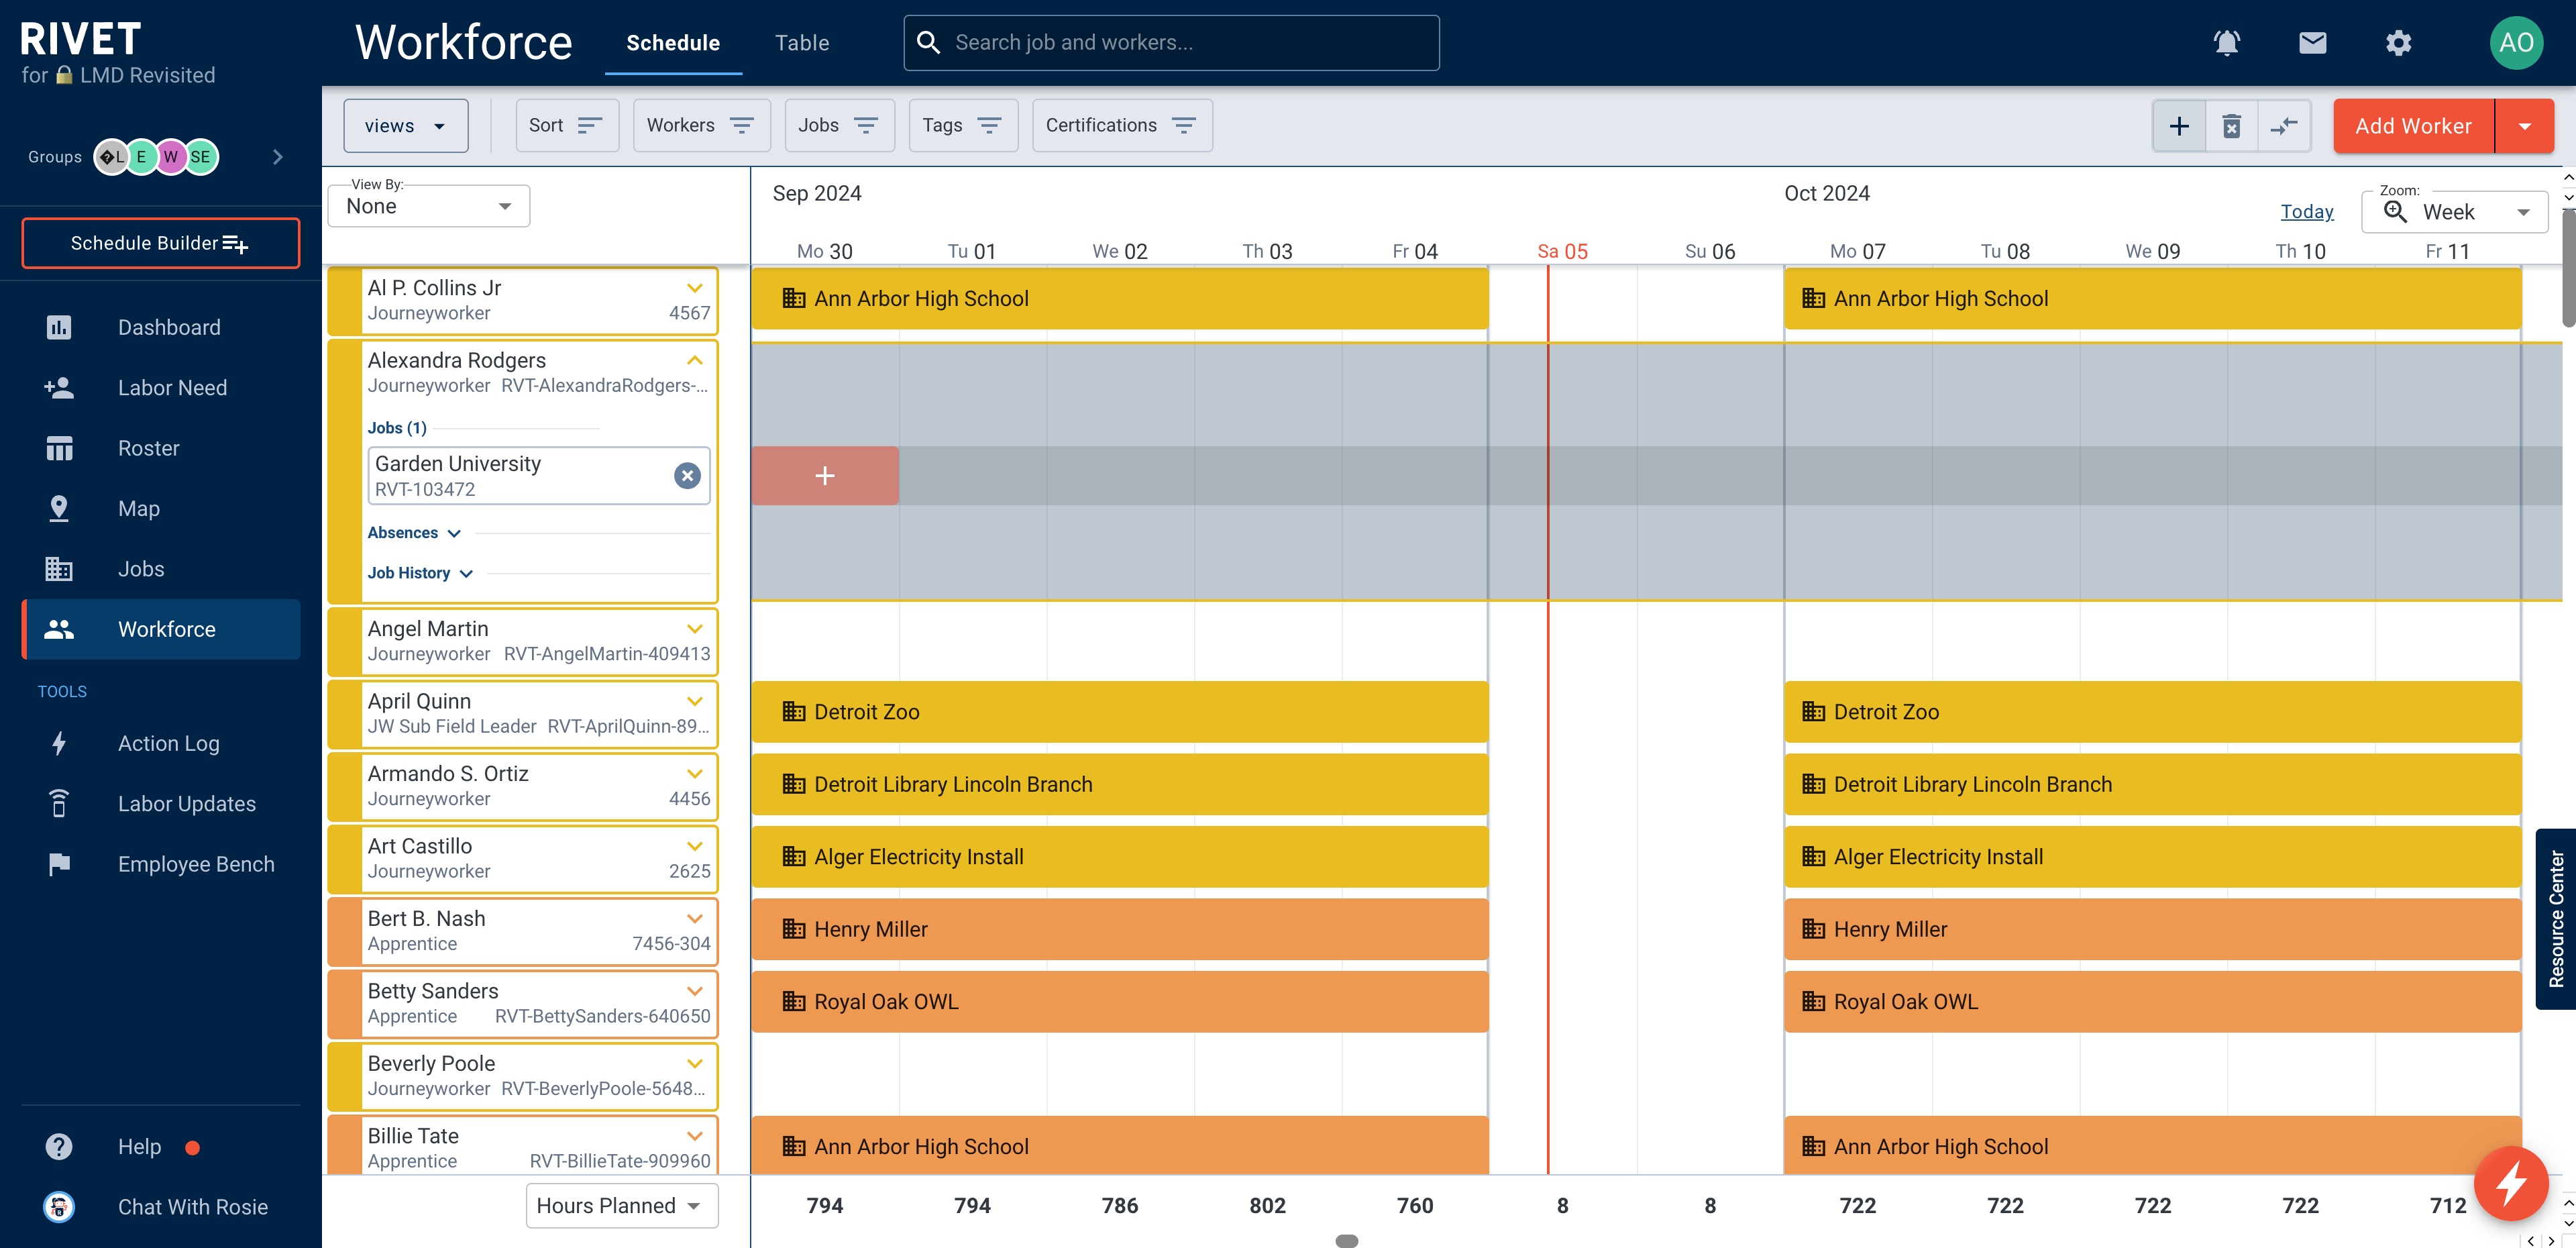Open settings gear icon
This screenshot has width=2576, height=1248.
(x=2398, y=43)
